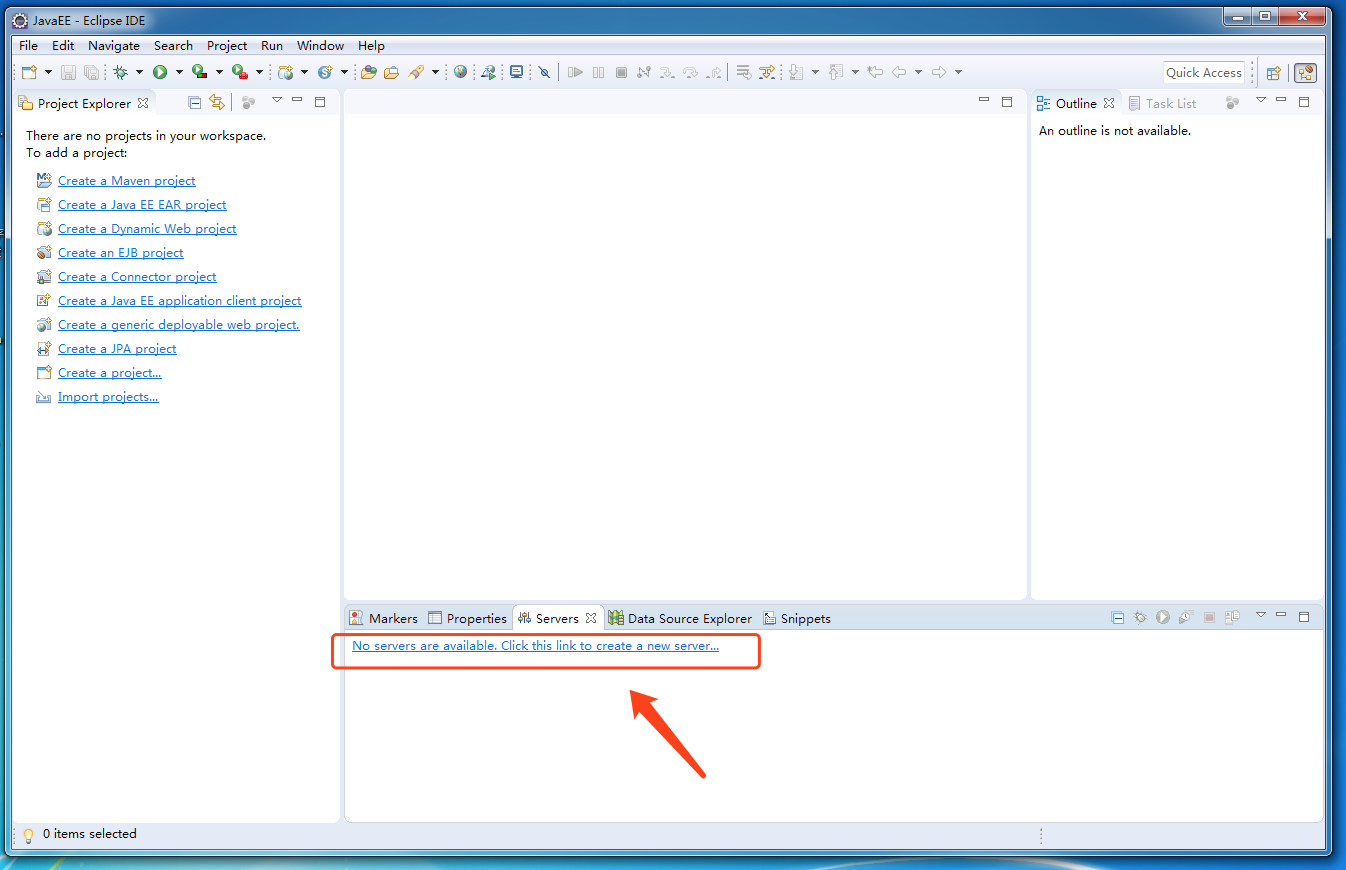
Task: Open Debug configurations dropdown arrow
Action: tap(139, 72)
